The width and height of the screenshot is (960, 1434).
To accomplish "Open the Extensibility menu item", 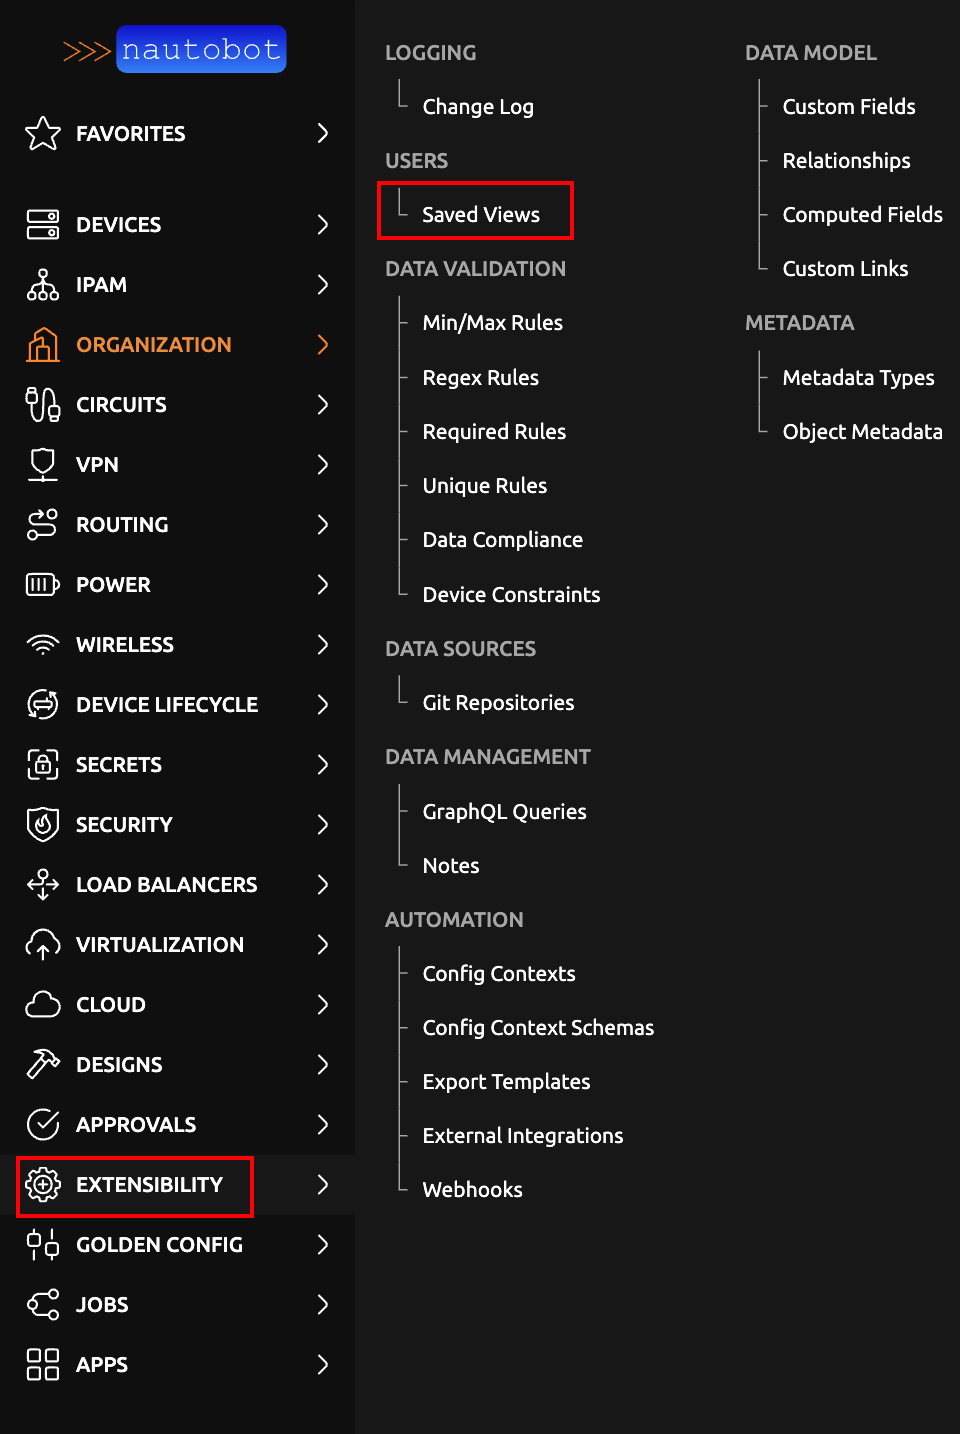I will 149,1185.
